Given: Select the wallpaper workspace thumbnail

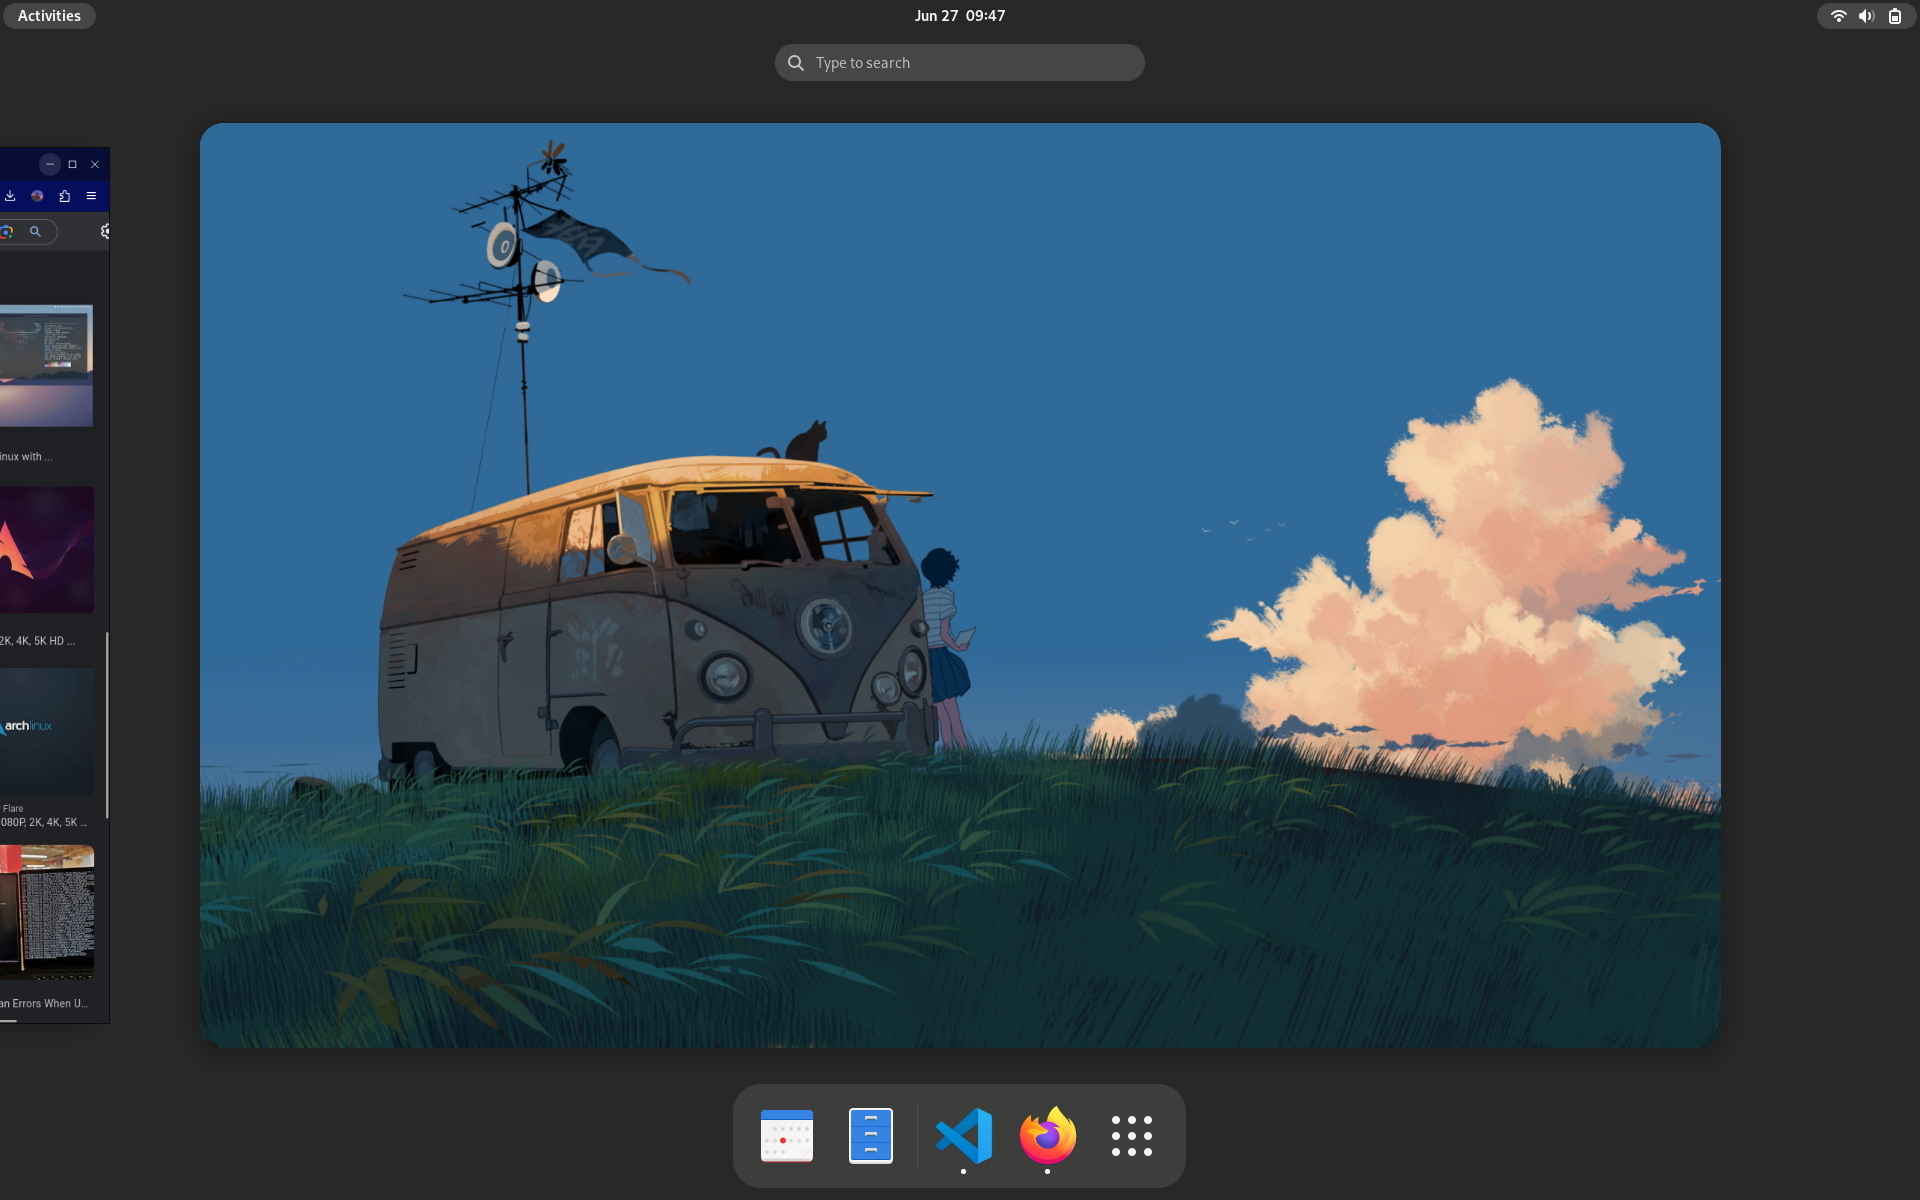Looking at the screenshot, I should point(960,585).
